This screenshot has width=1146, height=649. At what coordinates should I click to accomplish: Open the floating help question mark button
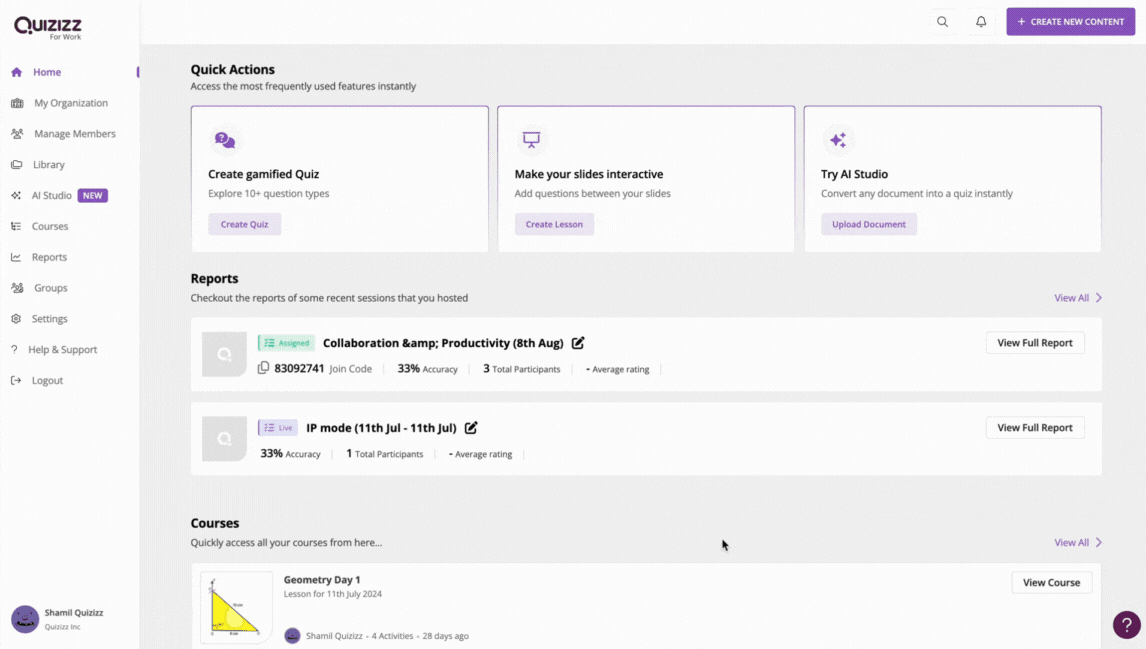pos(1126,625)
